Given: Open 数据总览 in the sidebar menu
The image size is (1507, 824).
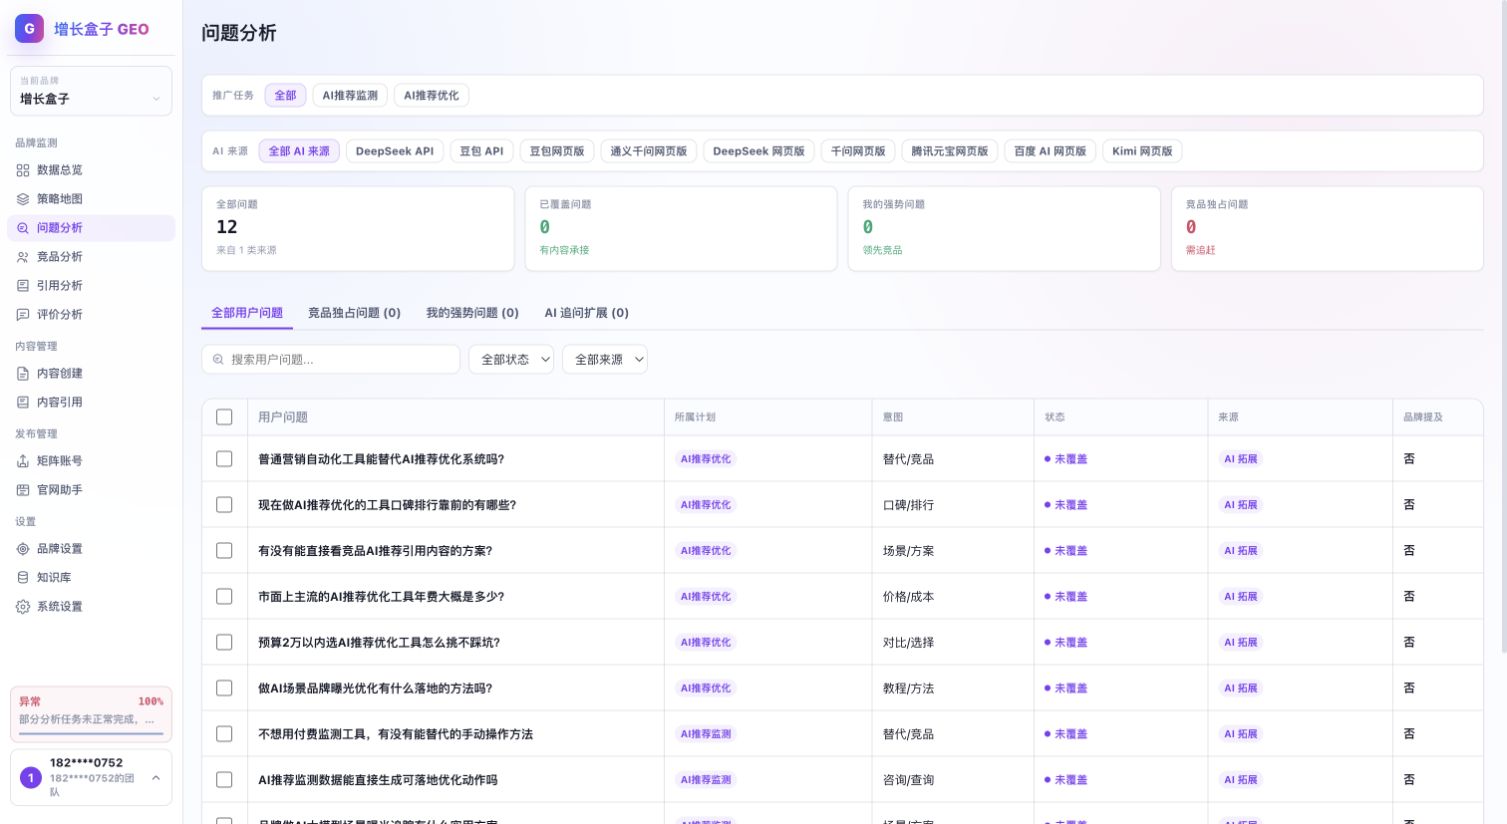Looking at the screenshot, I should pyautogui.click(x=91, y=170).
